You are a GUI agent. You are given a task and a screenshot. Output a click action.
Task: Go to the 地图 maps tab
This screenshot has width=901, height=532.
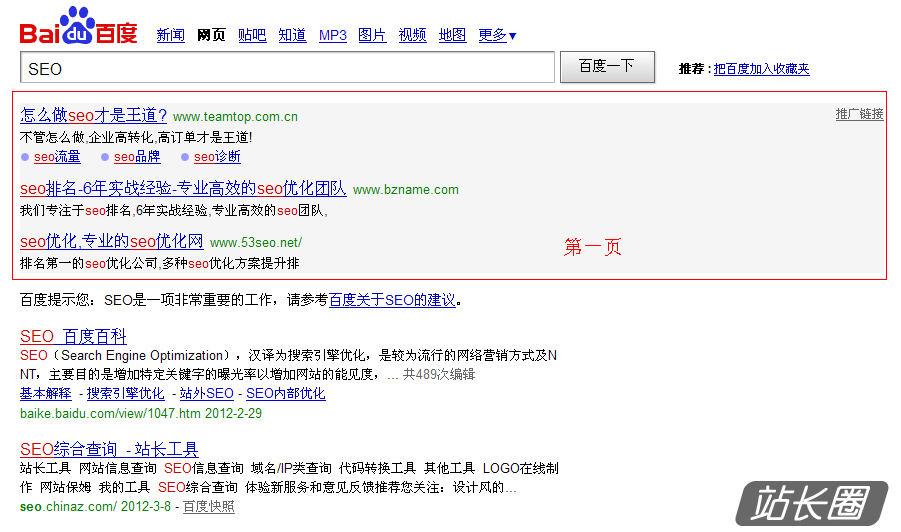click(x=452, y=35)
